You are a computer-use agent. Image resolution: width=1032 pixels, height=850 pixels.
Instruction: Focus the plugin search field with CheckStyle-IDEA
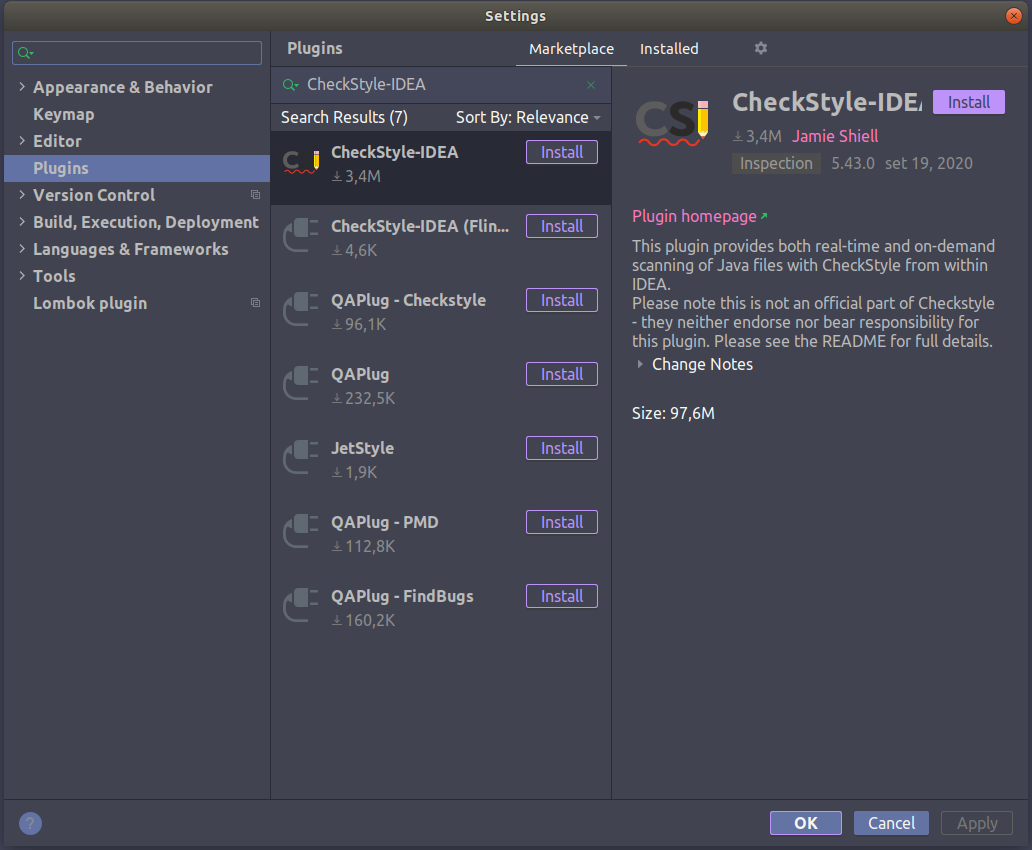[x=441, y=85]
